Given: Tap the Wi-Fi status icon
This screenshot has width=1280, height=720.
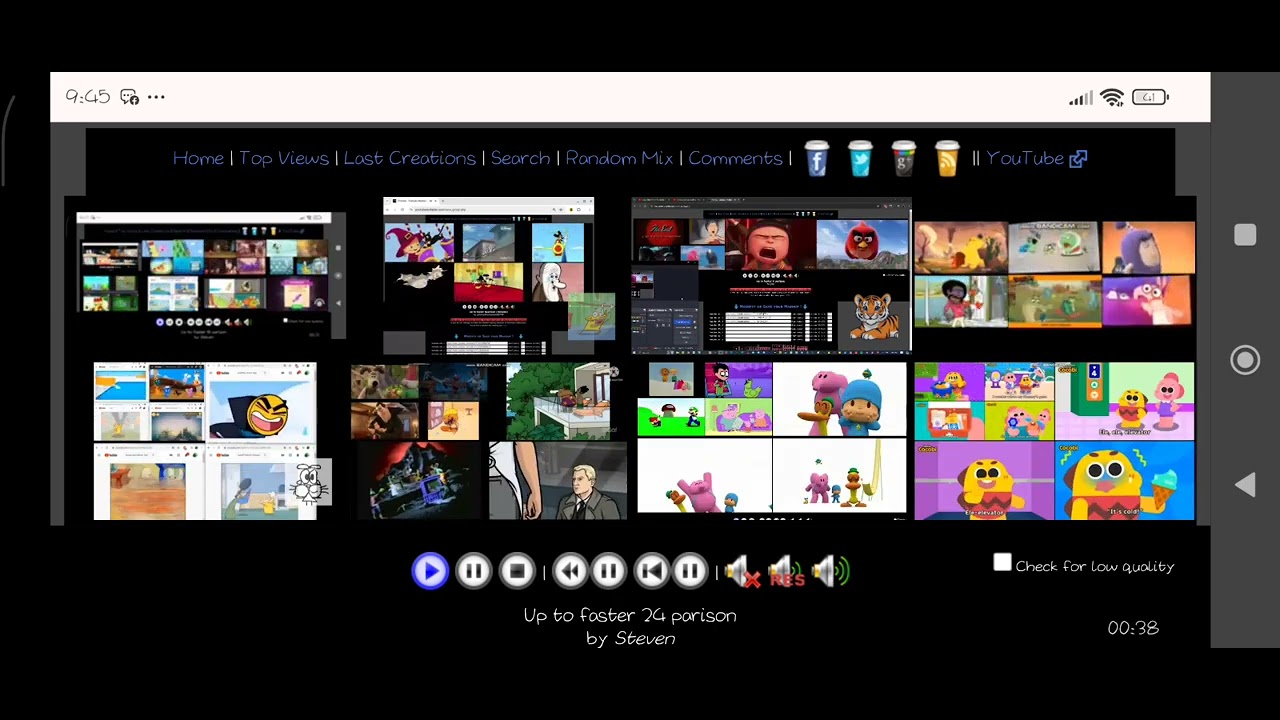Looking at the screenshot, I should point(1112,97).
